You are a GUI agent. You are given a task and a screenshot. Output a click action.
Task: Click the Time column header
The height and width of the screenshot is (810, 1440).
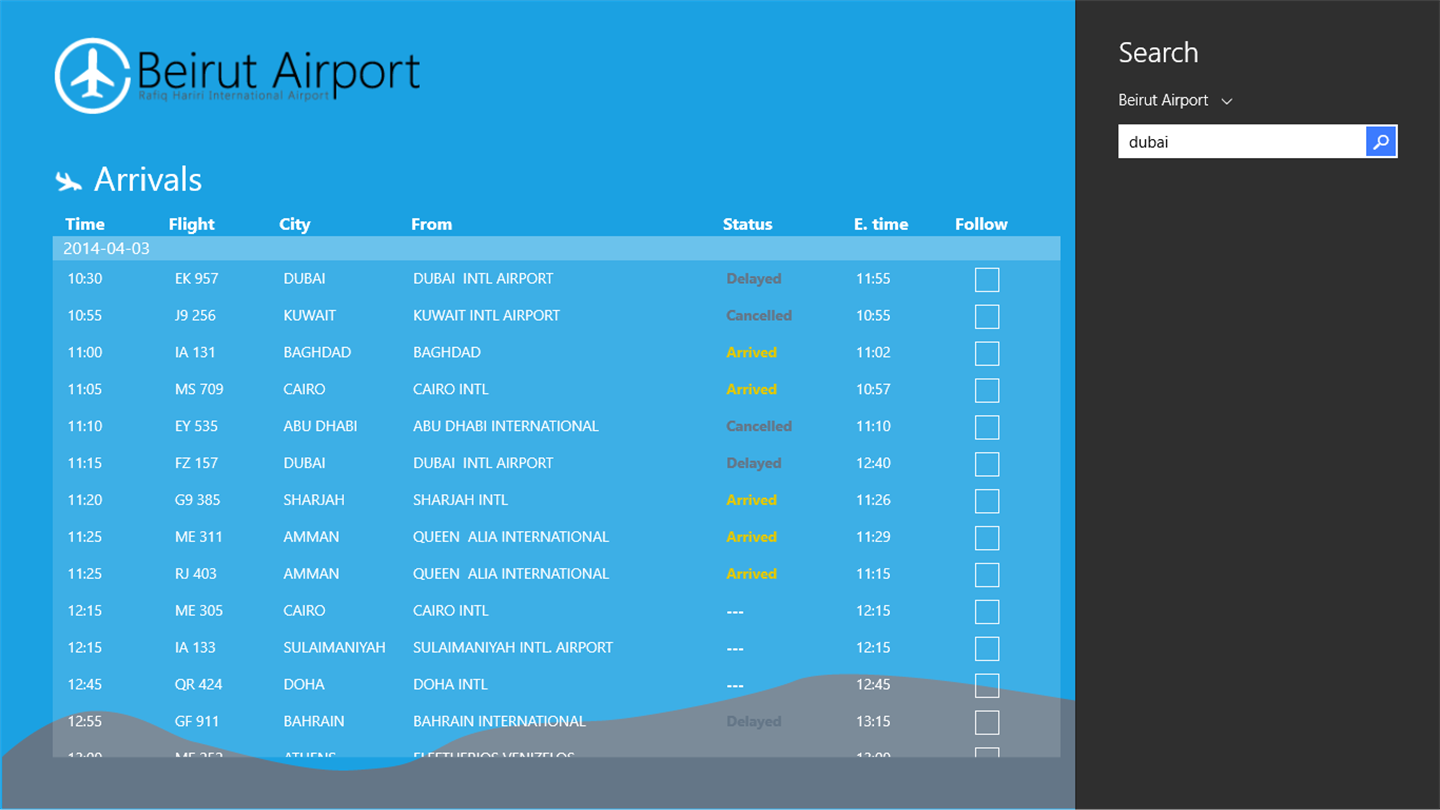pyautogui.click(x=85, y=224)
